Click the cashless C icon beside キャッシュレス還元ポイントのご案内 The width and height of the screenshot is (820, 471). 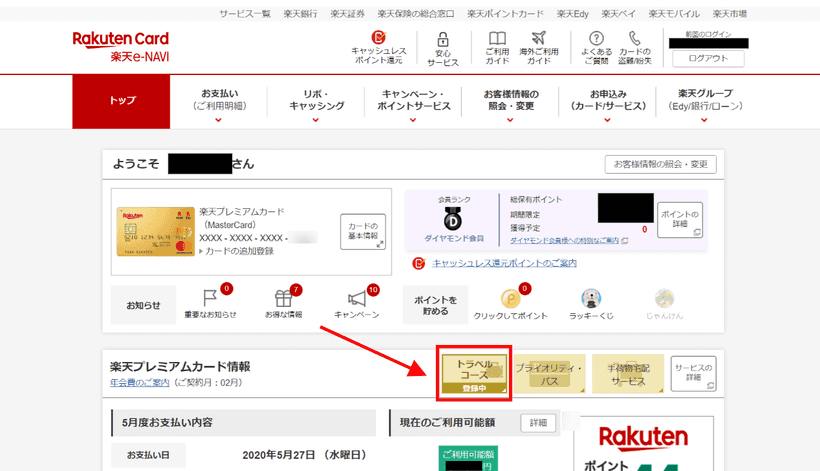(x=418, y=263)
